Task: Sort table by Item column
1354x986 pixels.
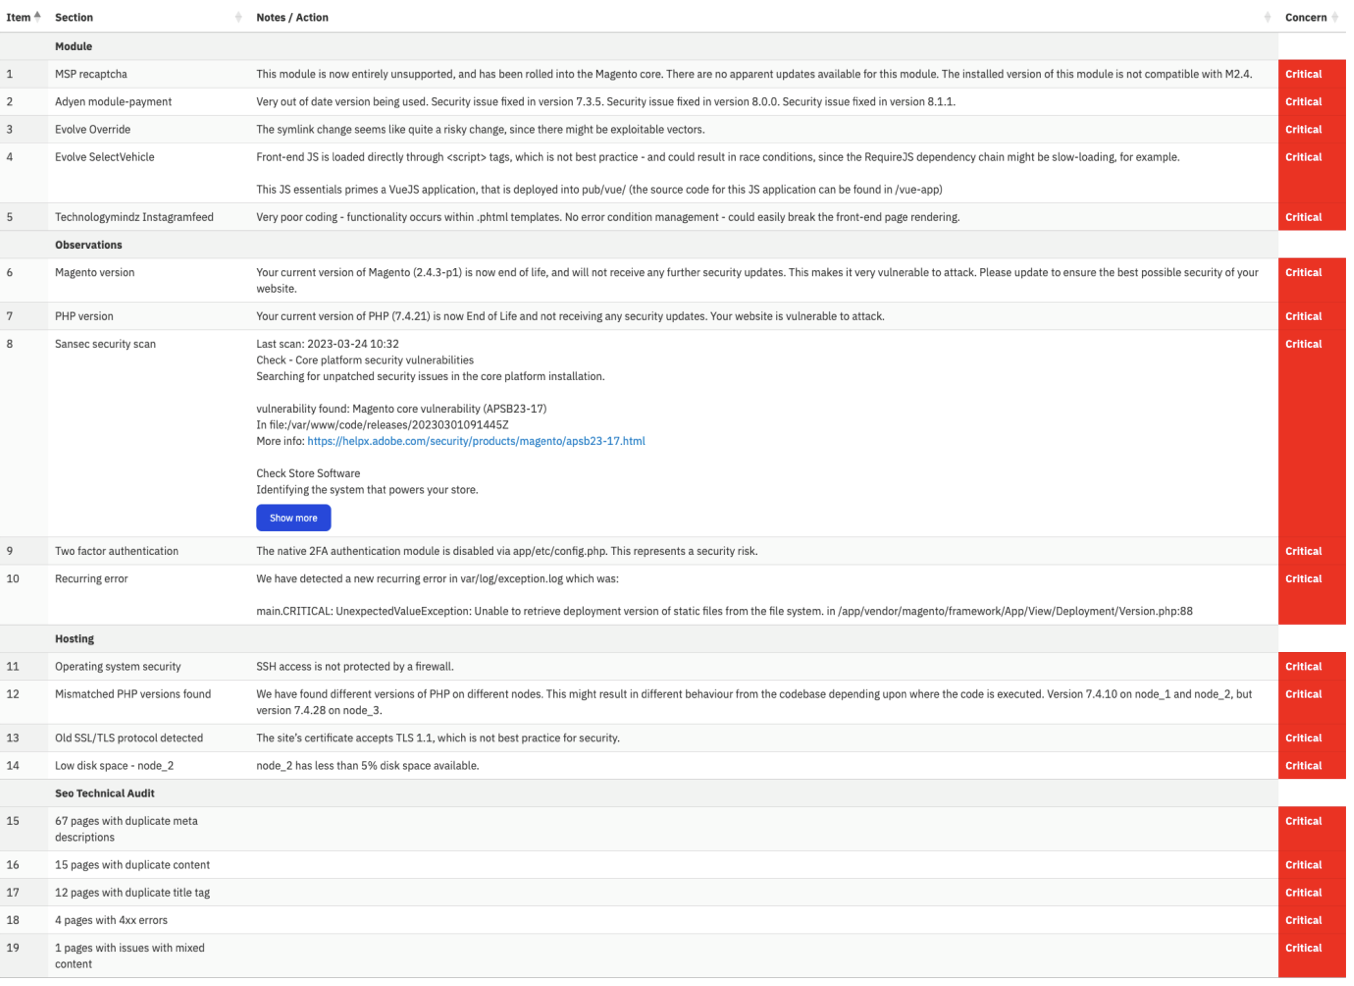Action: click(23, 17)
